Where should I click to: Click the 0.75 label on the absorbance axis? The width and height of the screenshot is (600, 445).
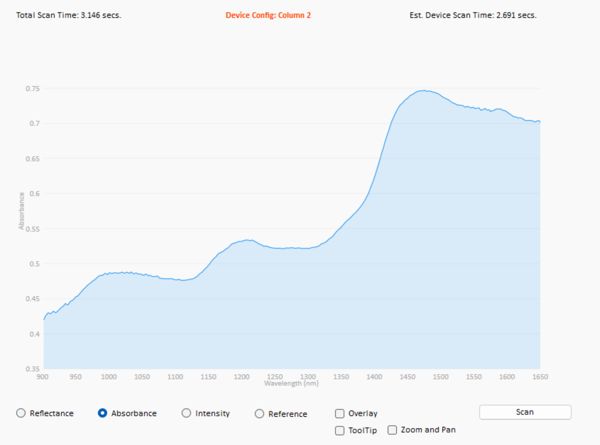pos(33,89)
